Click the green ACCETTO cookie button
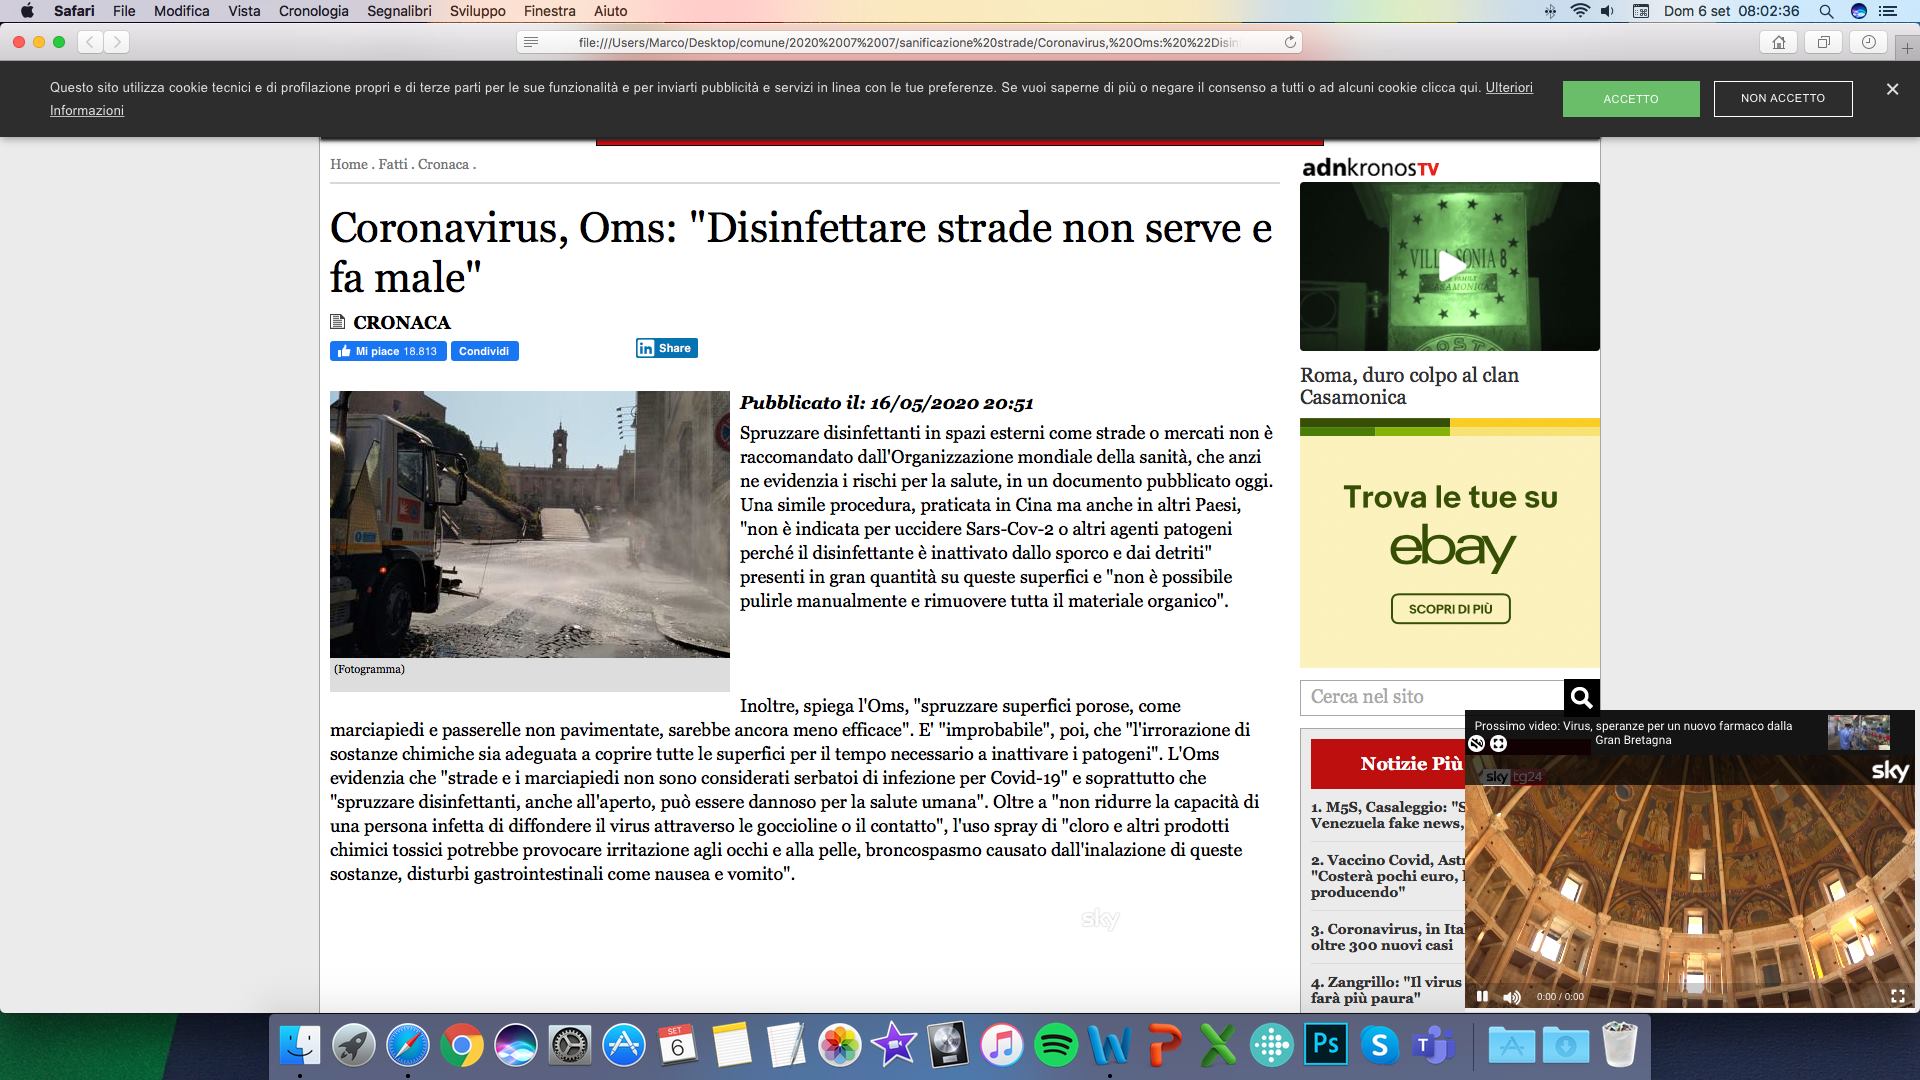Image resolution: width=1920 pixels, height=1080 pixels. [1630, 99]
